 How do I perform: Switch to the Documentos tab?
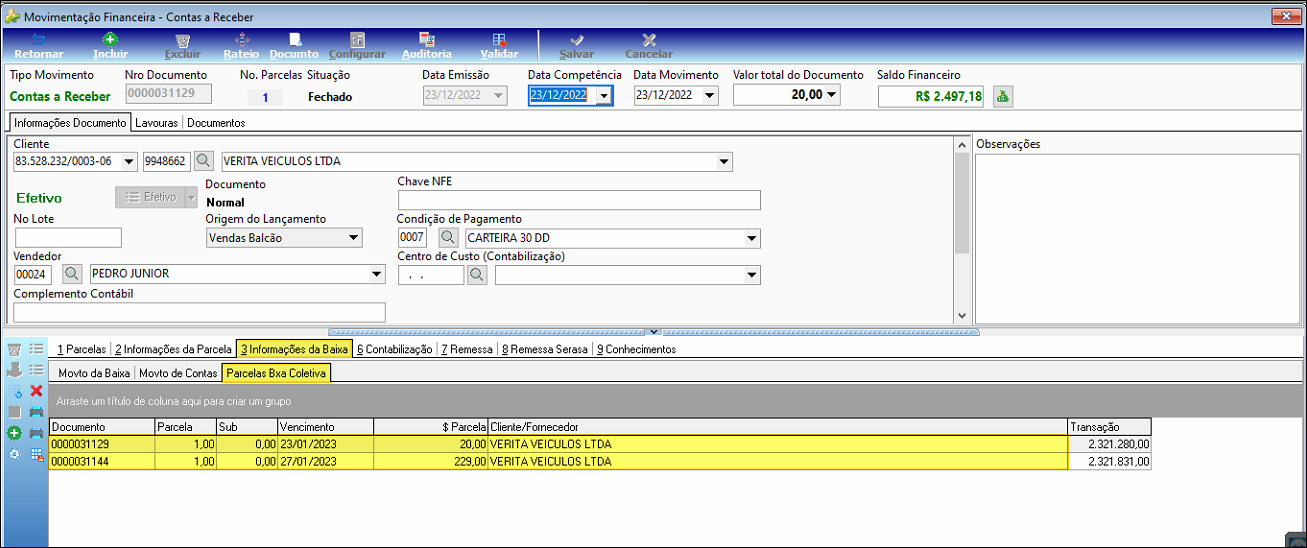click(216, 123)
